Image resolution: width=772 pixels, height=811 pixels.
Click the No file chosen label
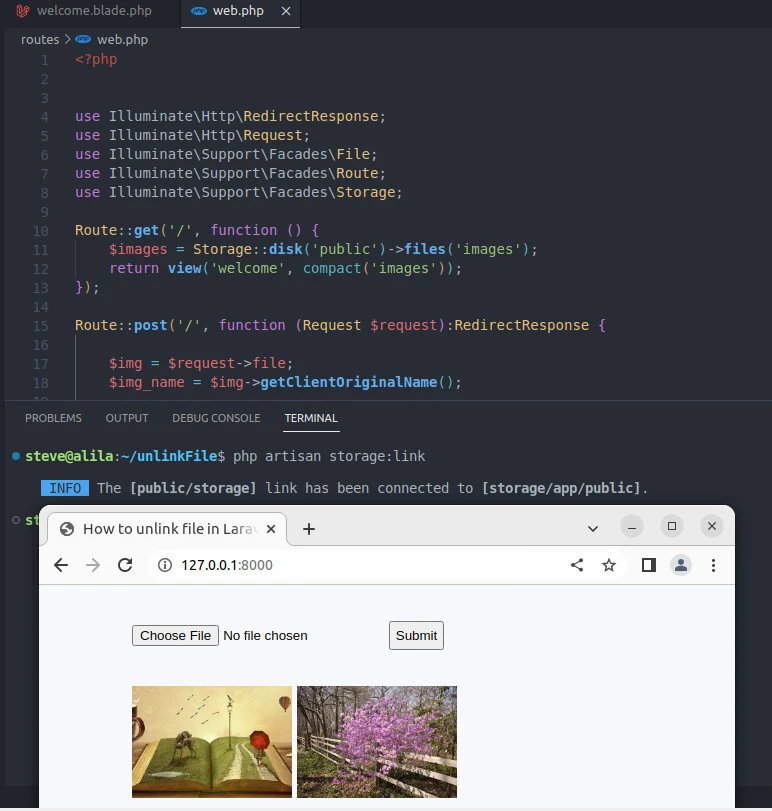(265, 636)
